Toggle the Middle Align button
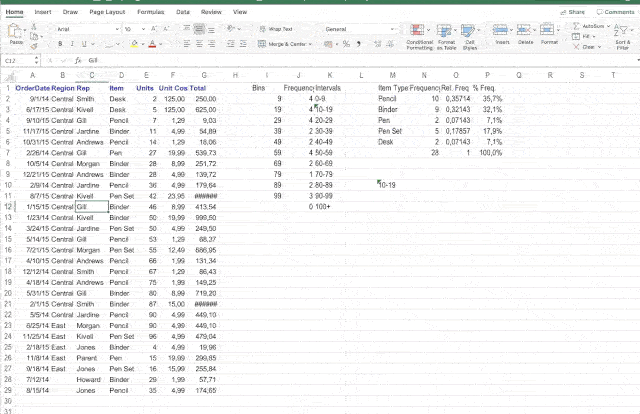This screenshot has height=414, width=640. [x=199, y=29]
